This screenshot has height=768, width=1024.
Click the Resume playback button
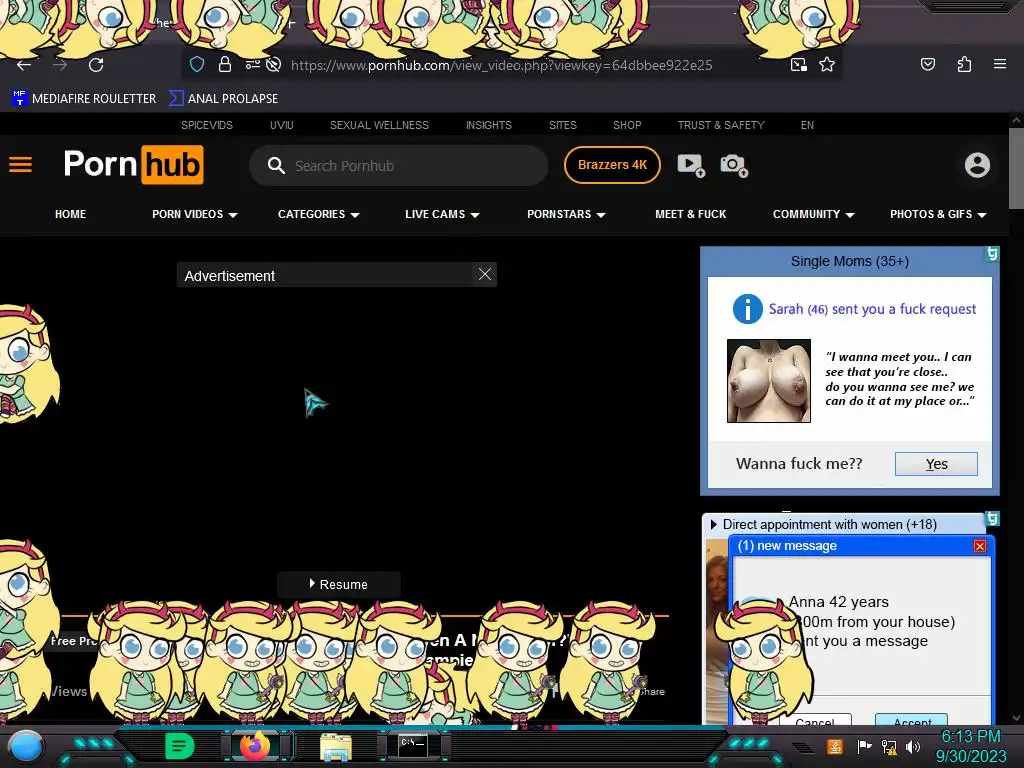click(338, 584)
